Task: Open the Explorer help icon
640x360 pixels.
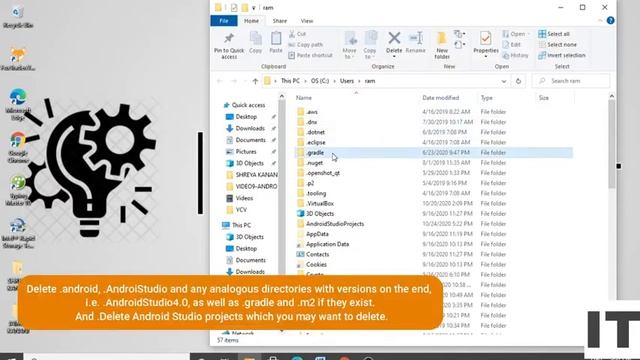Action: coord(610,20)
